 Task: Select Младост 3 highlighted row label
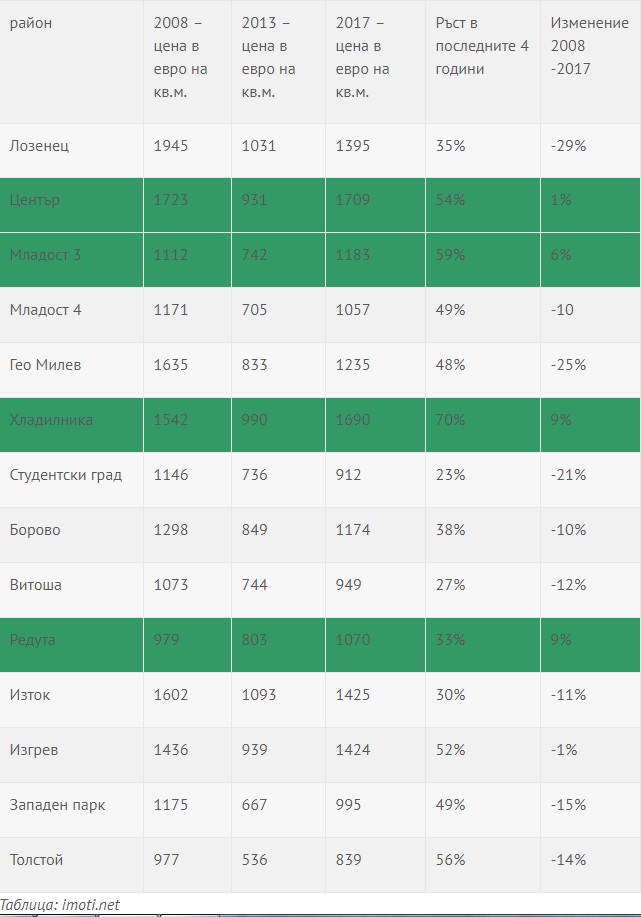pos(45,255)
